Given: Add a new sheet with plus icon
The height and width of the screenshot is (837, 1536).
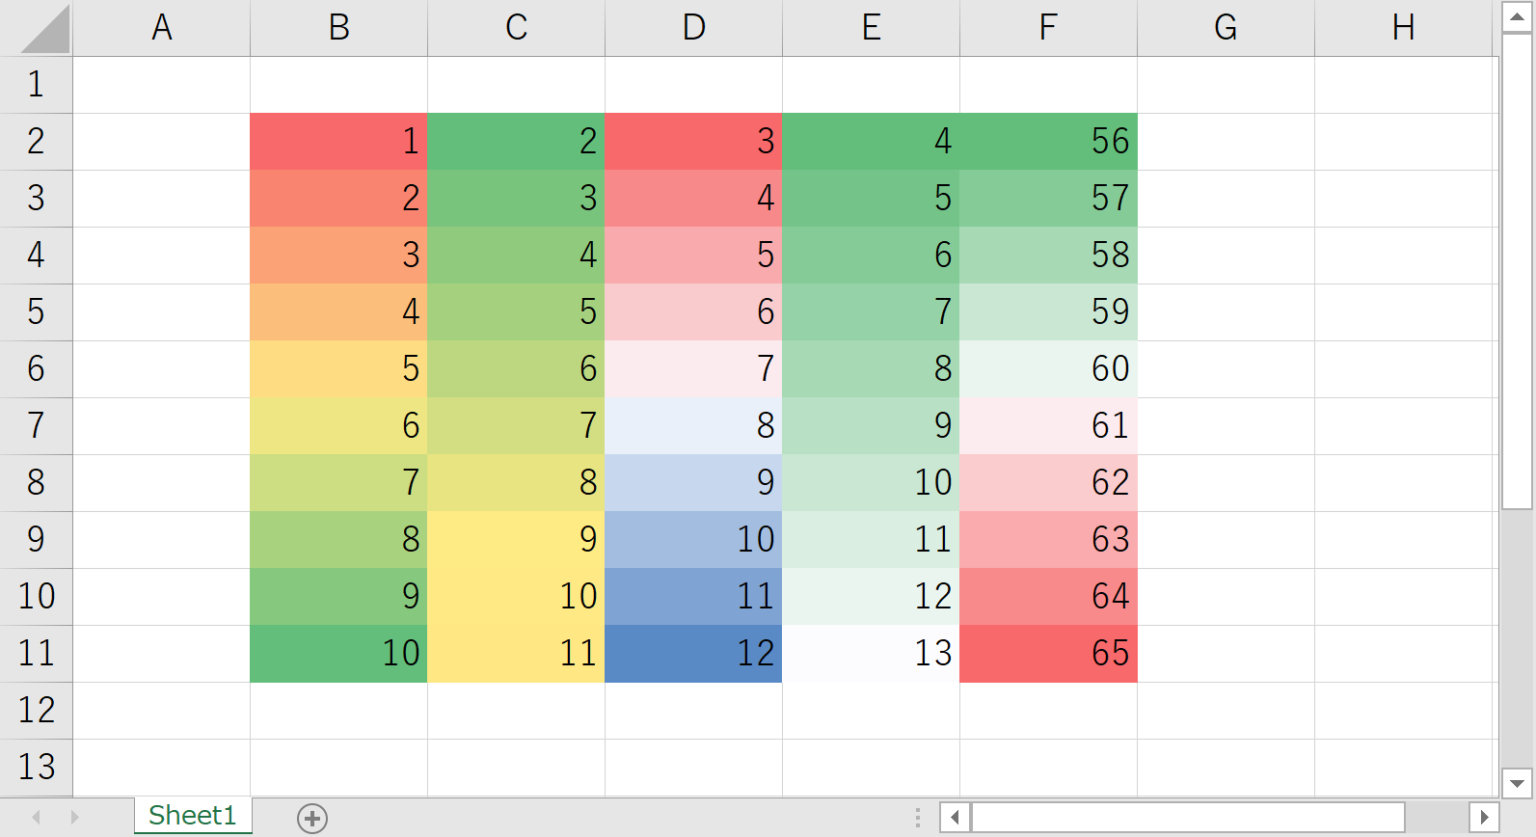Looking at the screenshot, I should pos(312,818).
